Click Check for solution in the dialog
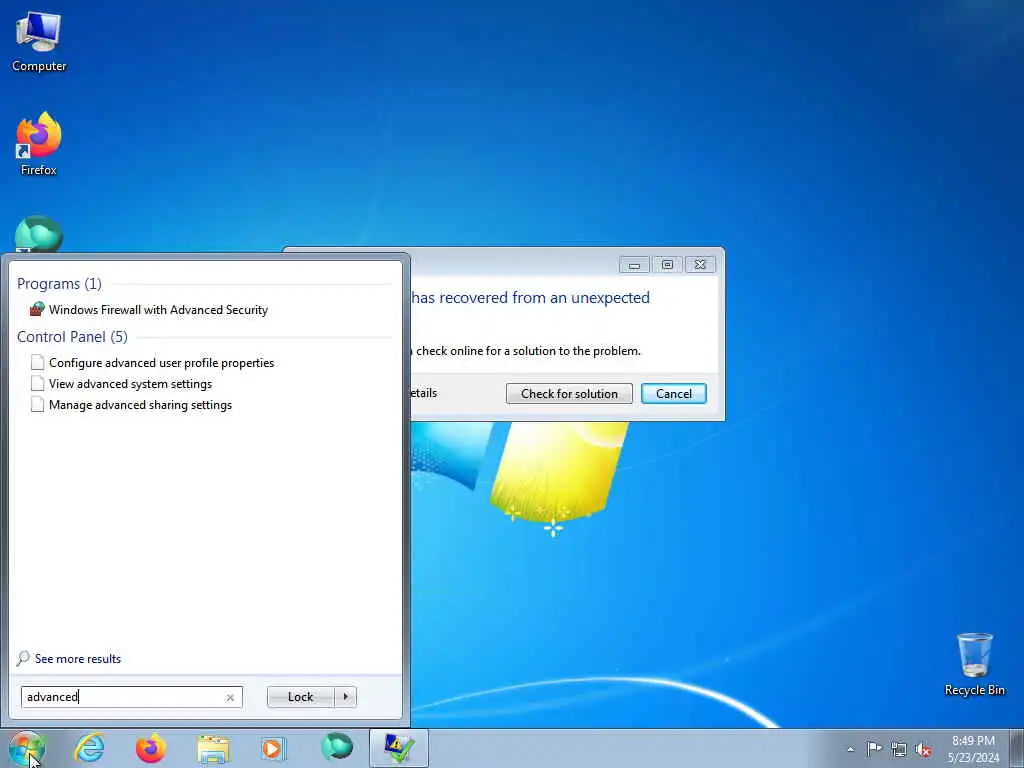 [569, 394]
